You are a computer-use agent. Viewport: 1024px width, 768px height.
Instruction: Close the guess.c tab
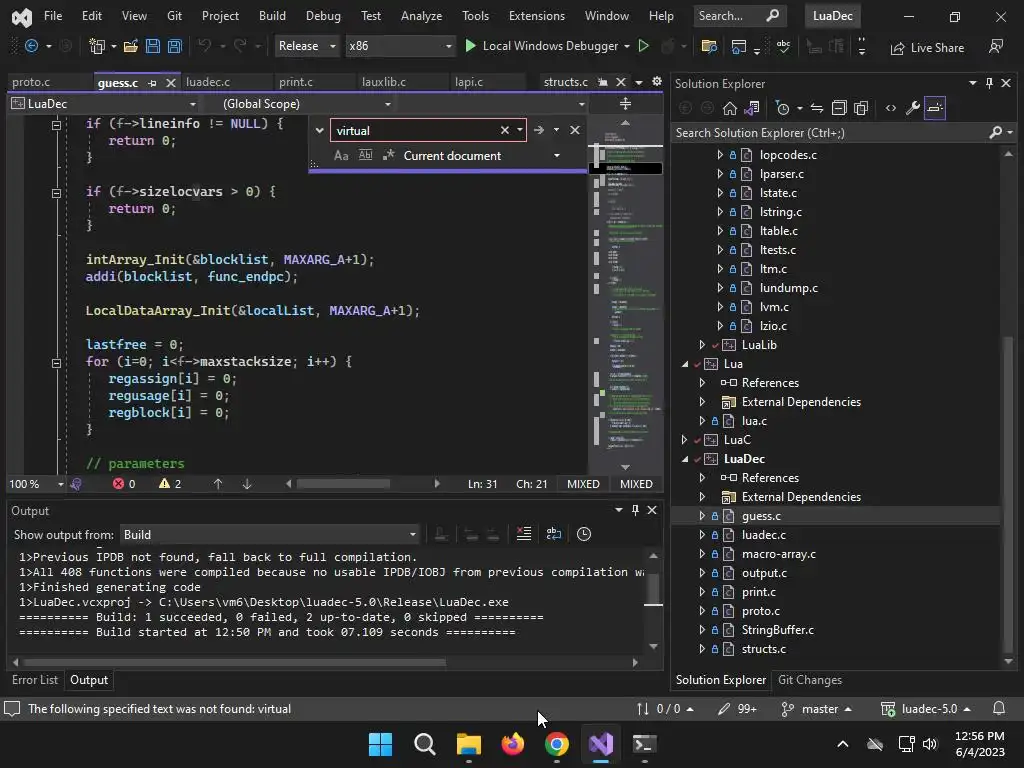170,83
